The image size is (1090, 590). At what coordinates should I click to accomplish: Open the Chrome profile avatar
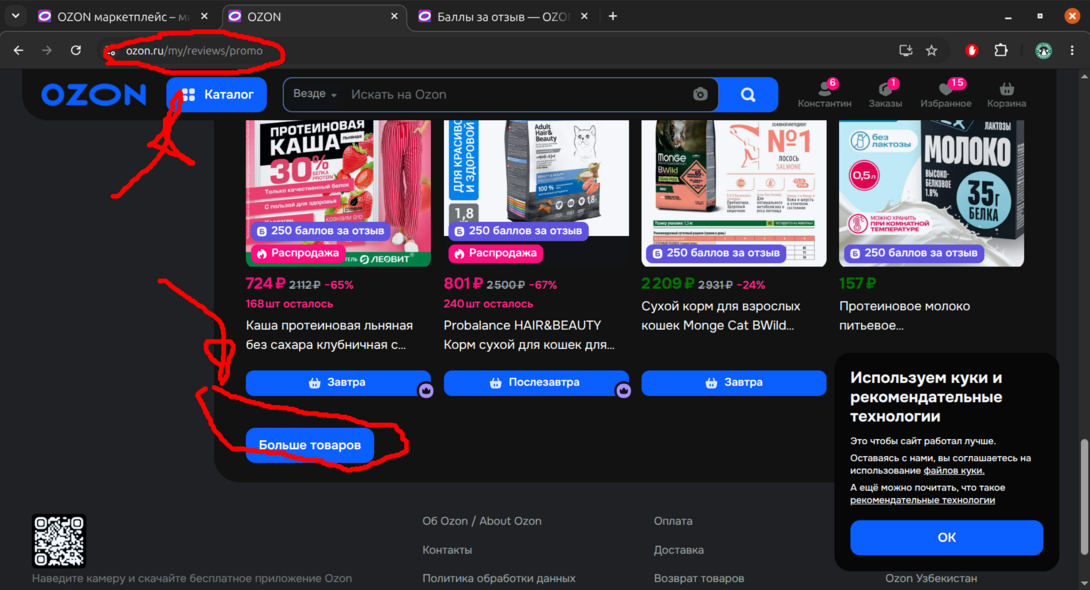[x=1043, y=50]
